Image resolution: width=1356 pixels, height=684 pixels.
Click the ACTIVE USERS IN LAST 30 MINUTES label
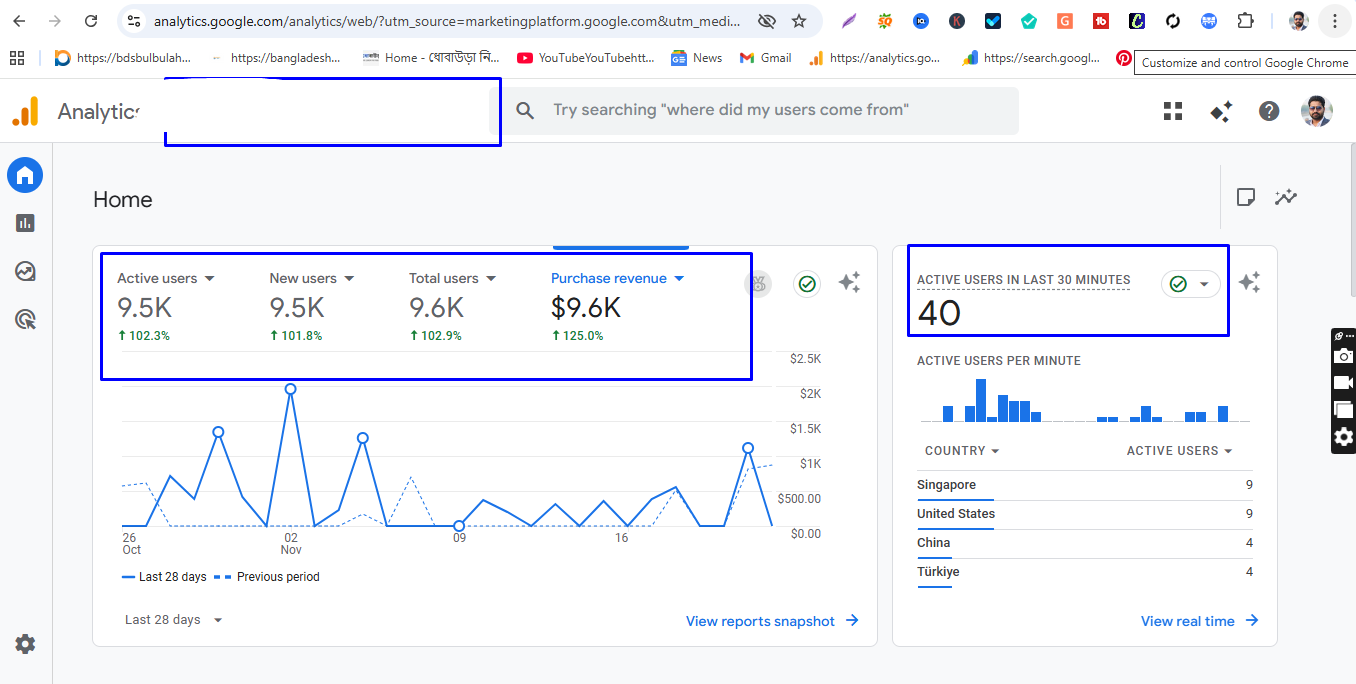pos(1023,280)
